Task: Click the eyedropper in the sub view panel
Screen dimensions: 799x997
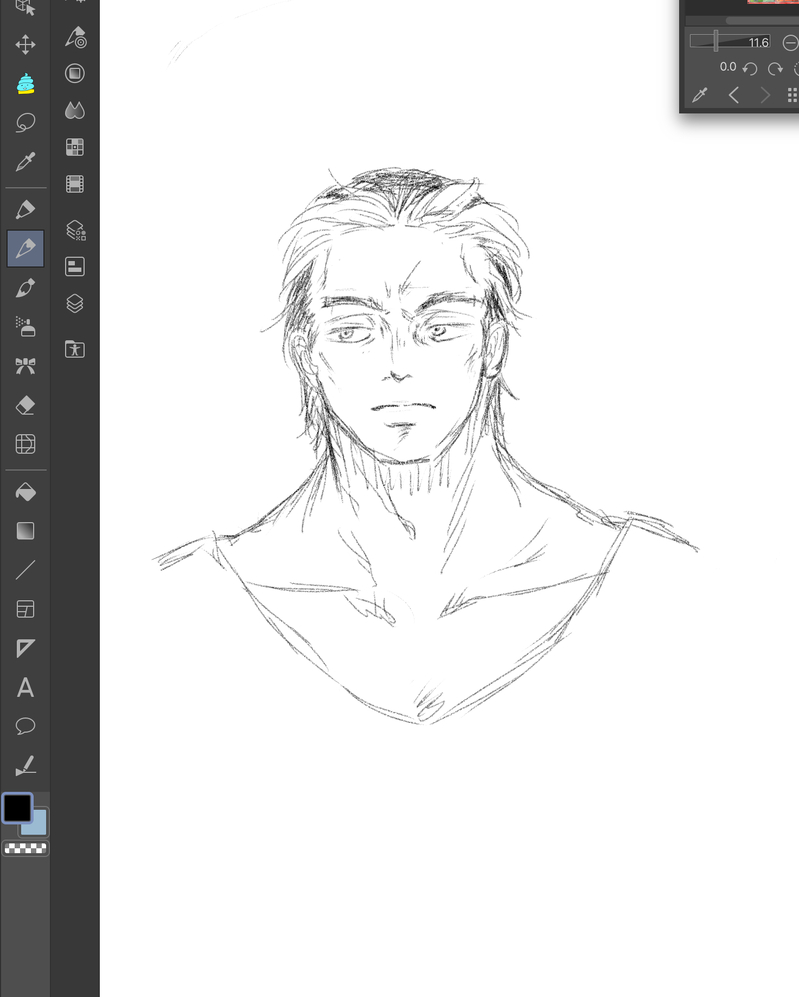Action: coord(700,95)
